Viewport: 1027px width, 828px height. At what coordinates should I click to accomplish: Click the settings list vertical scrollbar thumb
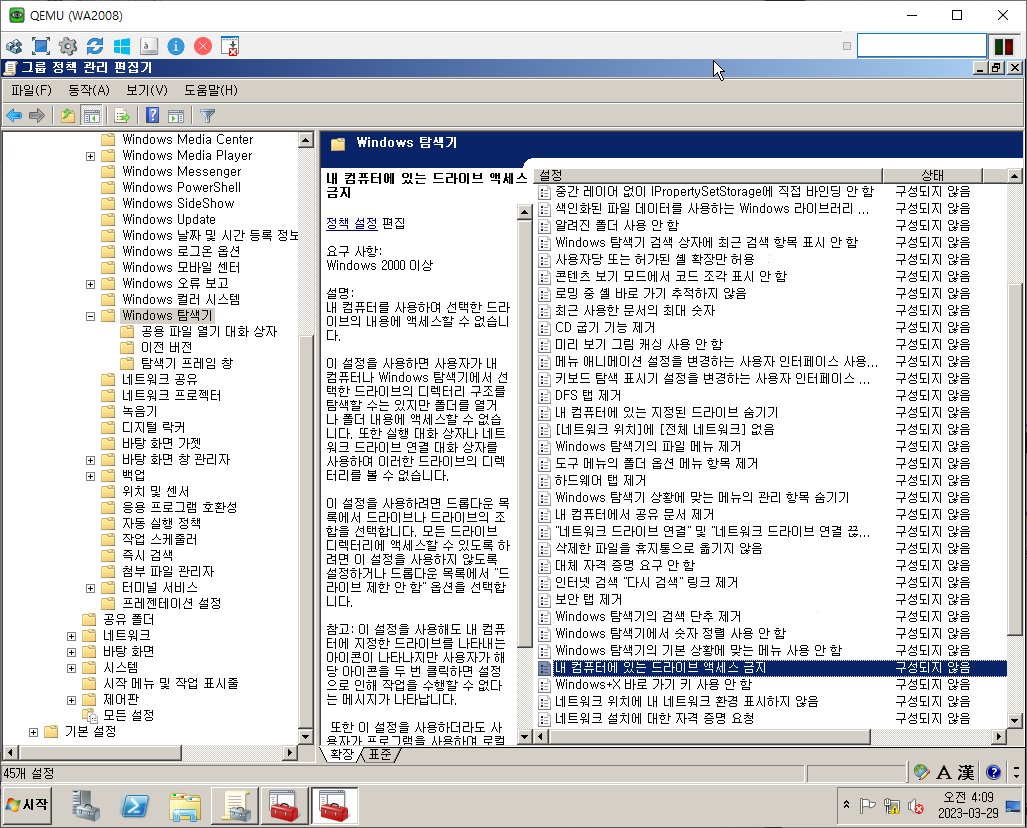(x=1015, y=459)
